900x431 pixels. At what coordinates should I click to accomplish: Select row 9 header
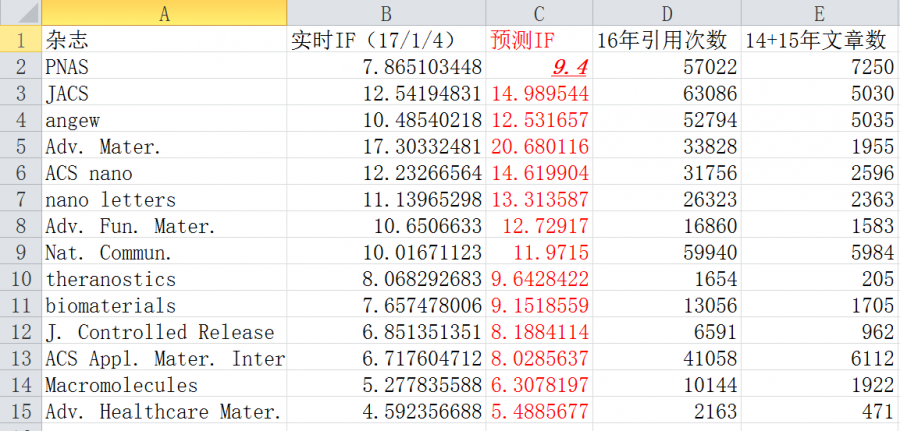point(21,252)
